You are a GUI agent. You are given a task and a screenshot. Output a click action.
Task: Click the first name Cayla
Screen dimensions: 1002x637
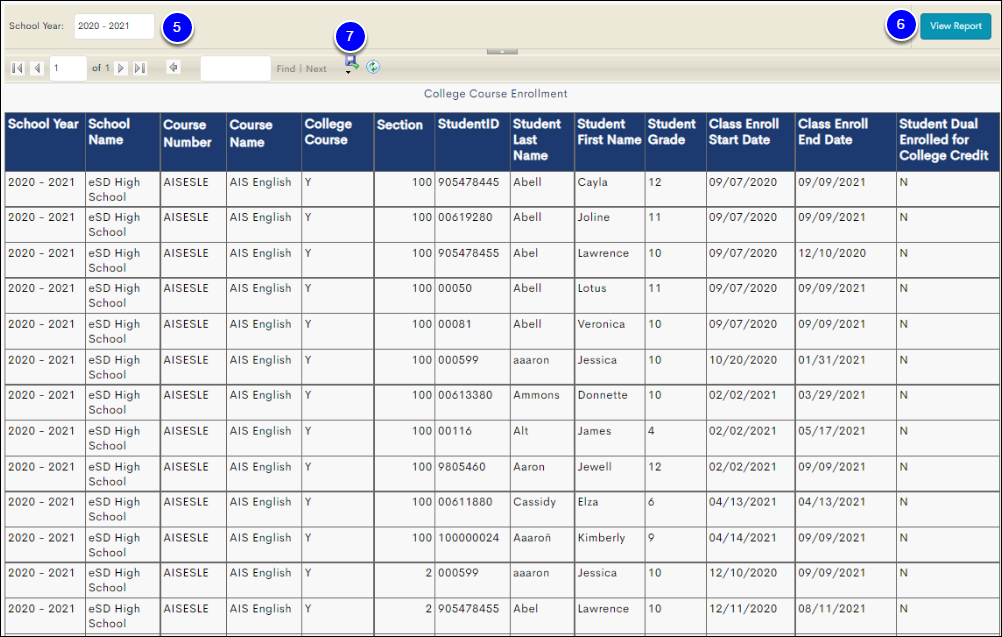click(x=592, y=182)
